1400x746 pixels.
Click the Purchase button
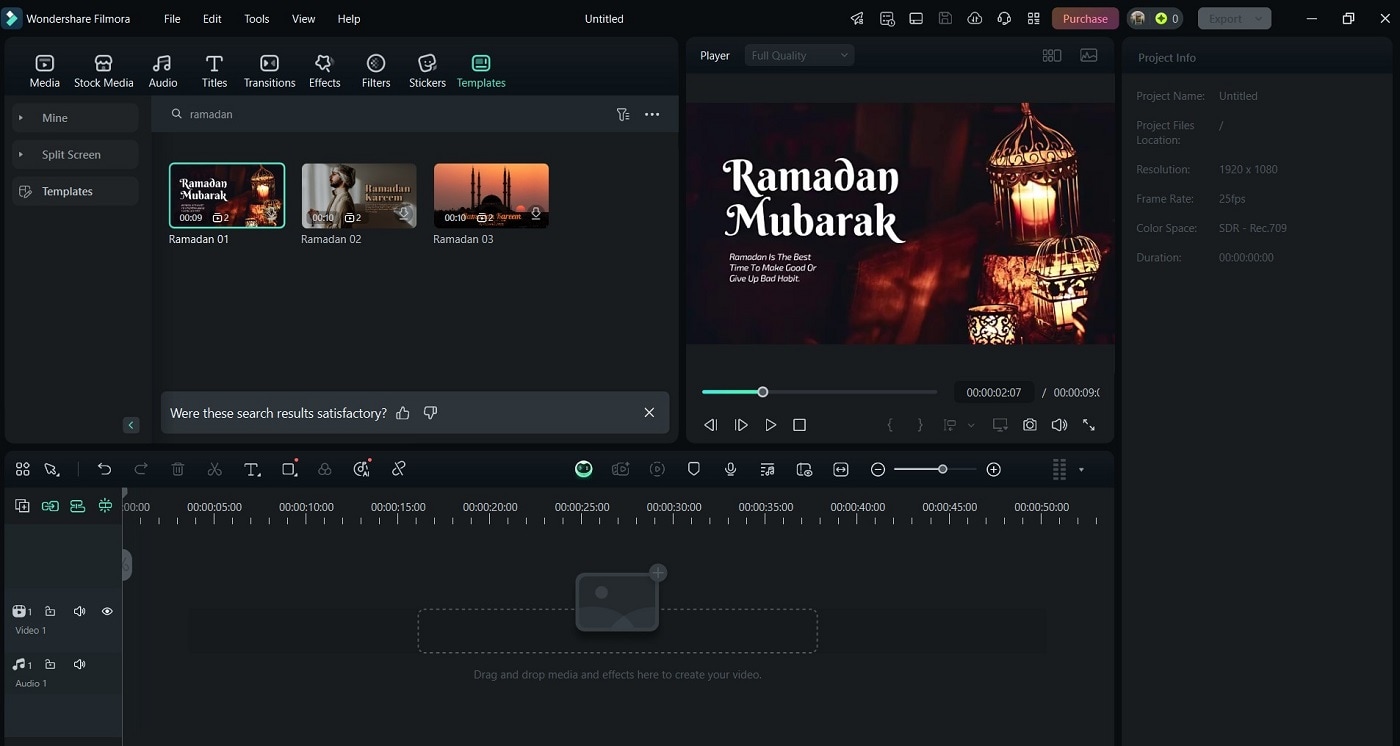pyautogui.click(x=1085, y=19)
